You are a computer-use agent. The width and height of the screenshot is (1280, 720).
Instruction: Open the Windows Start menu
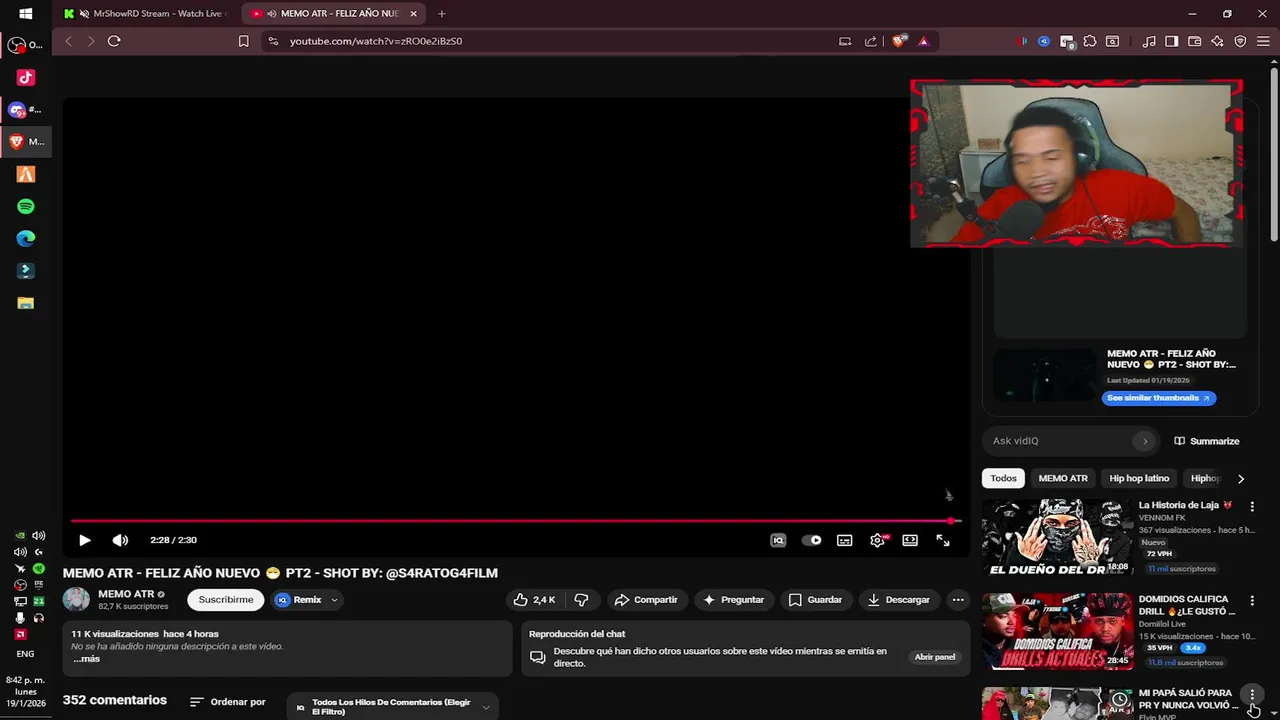tap(26, 14)
